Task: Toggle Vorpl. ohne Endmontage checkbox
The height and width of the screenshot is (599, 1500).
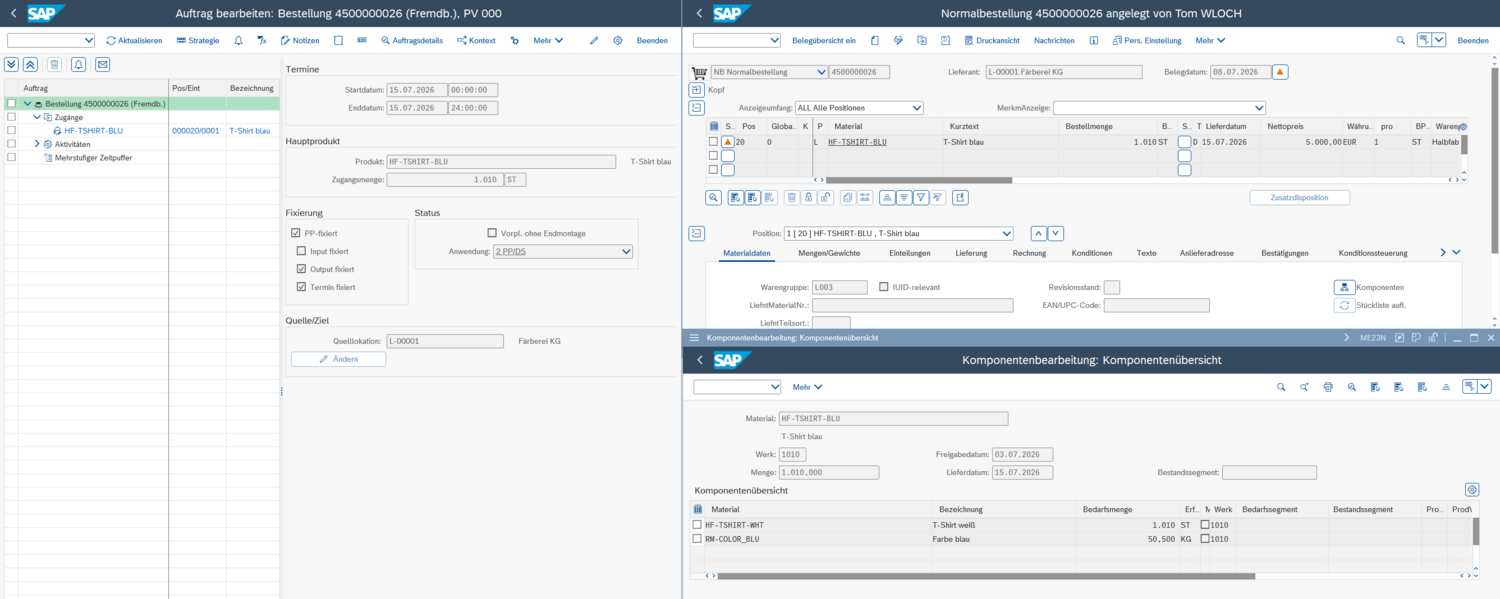Action: 492,233
